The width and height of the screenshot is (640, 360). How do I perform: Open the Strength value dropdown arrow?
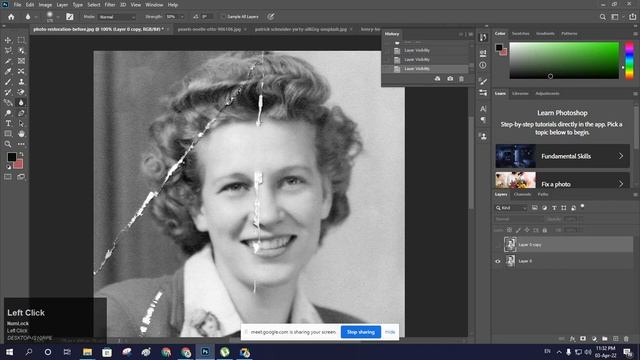pyautogui.click(x=182, y=17)
